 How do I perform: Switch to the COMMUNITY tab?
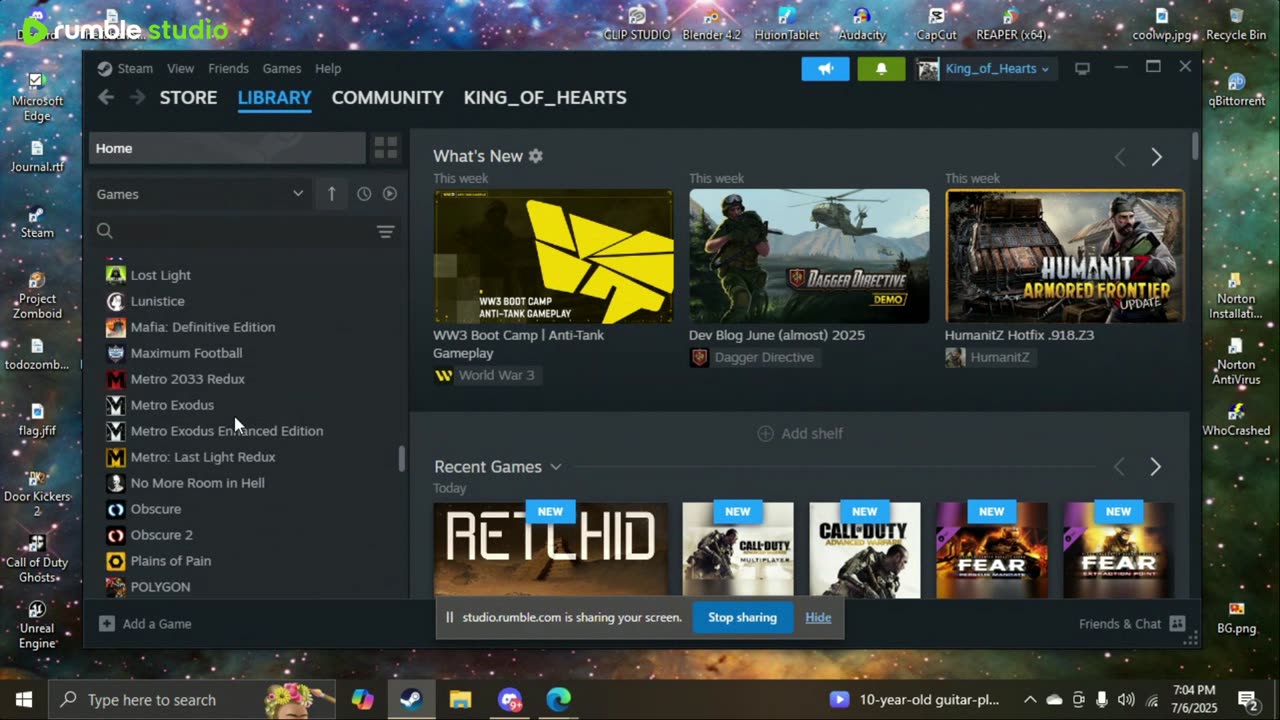[x=388, y=98]
